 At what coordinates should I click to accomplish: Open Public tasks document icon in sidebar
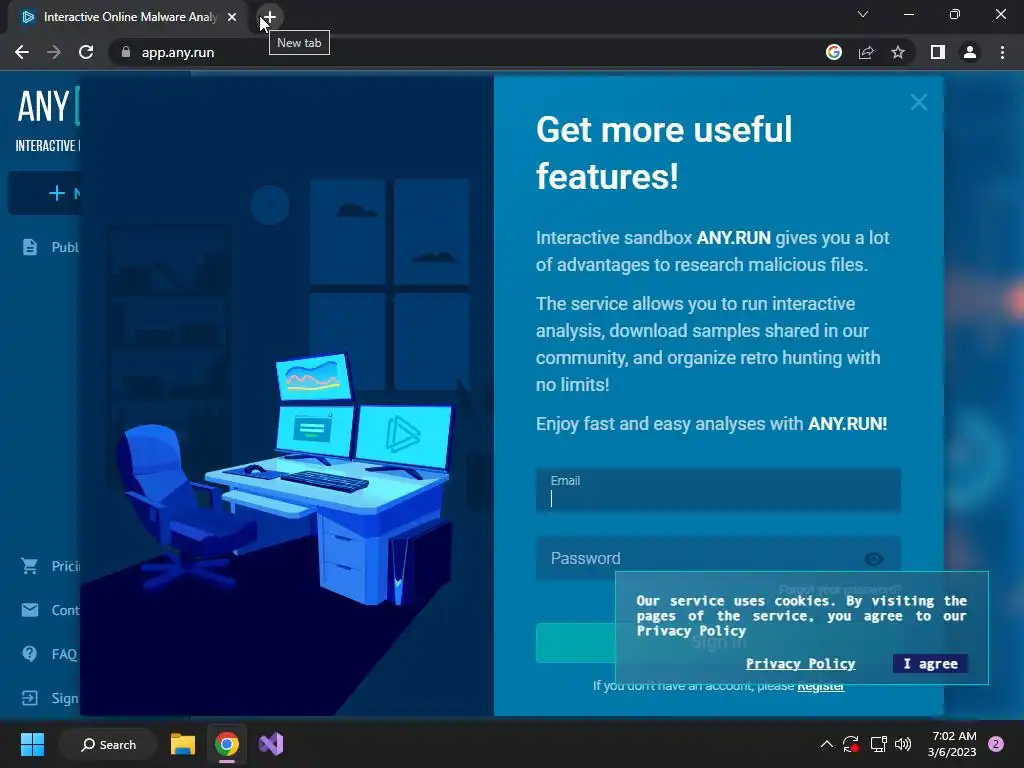29,247
